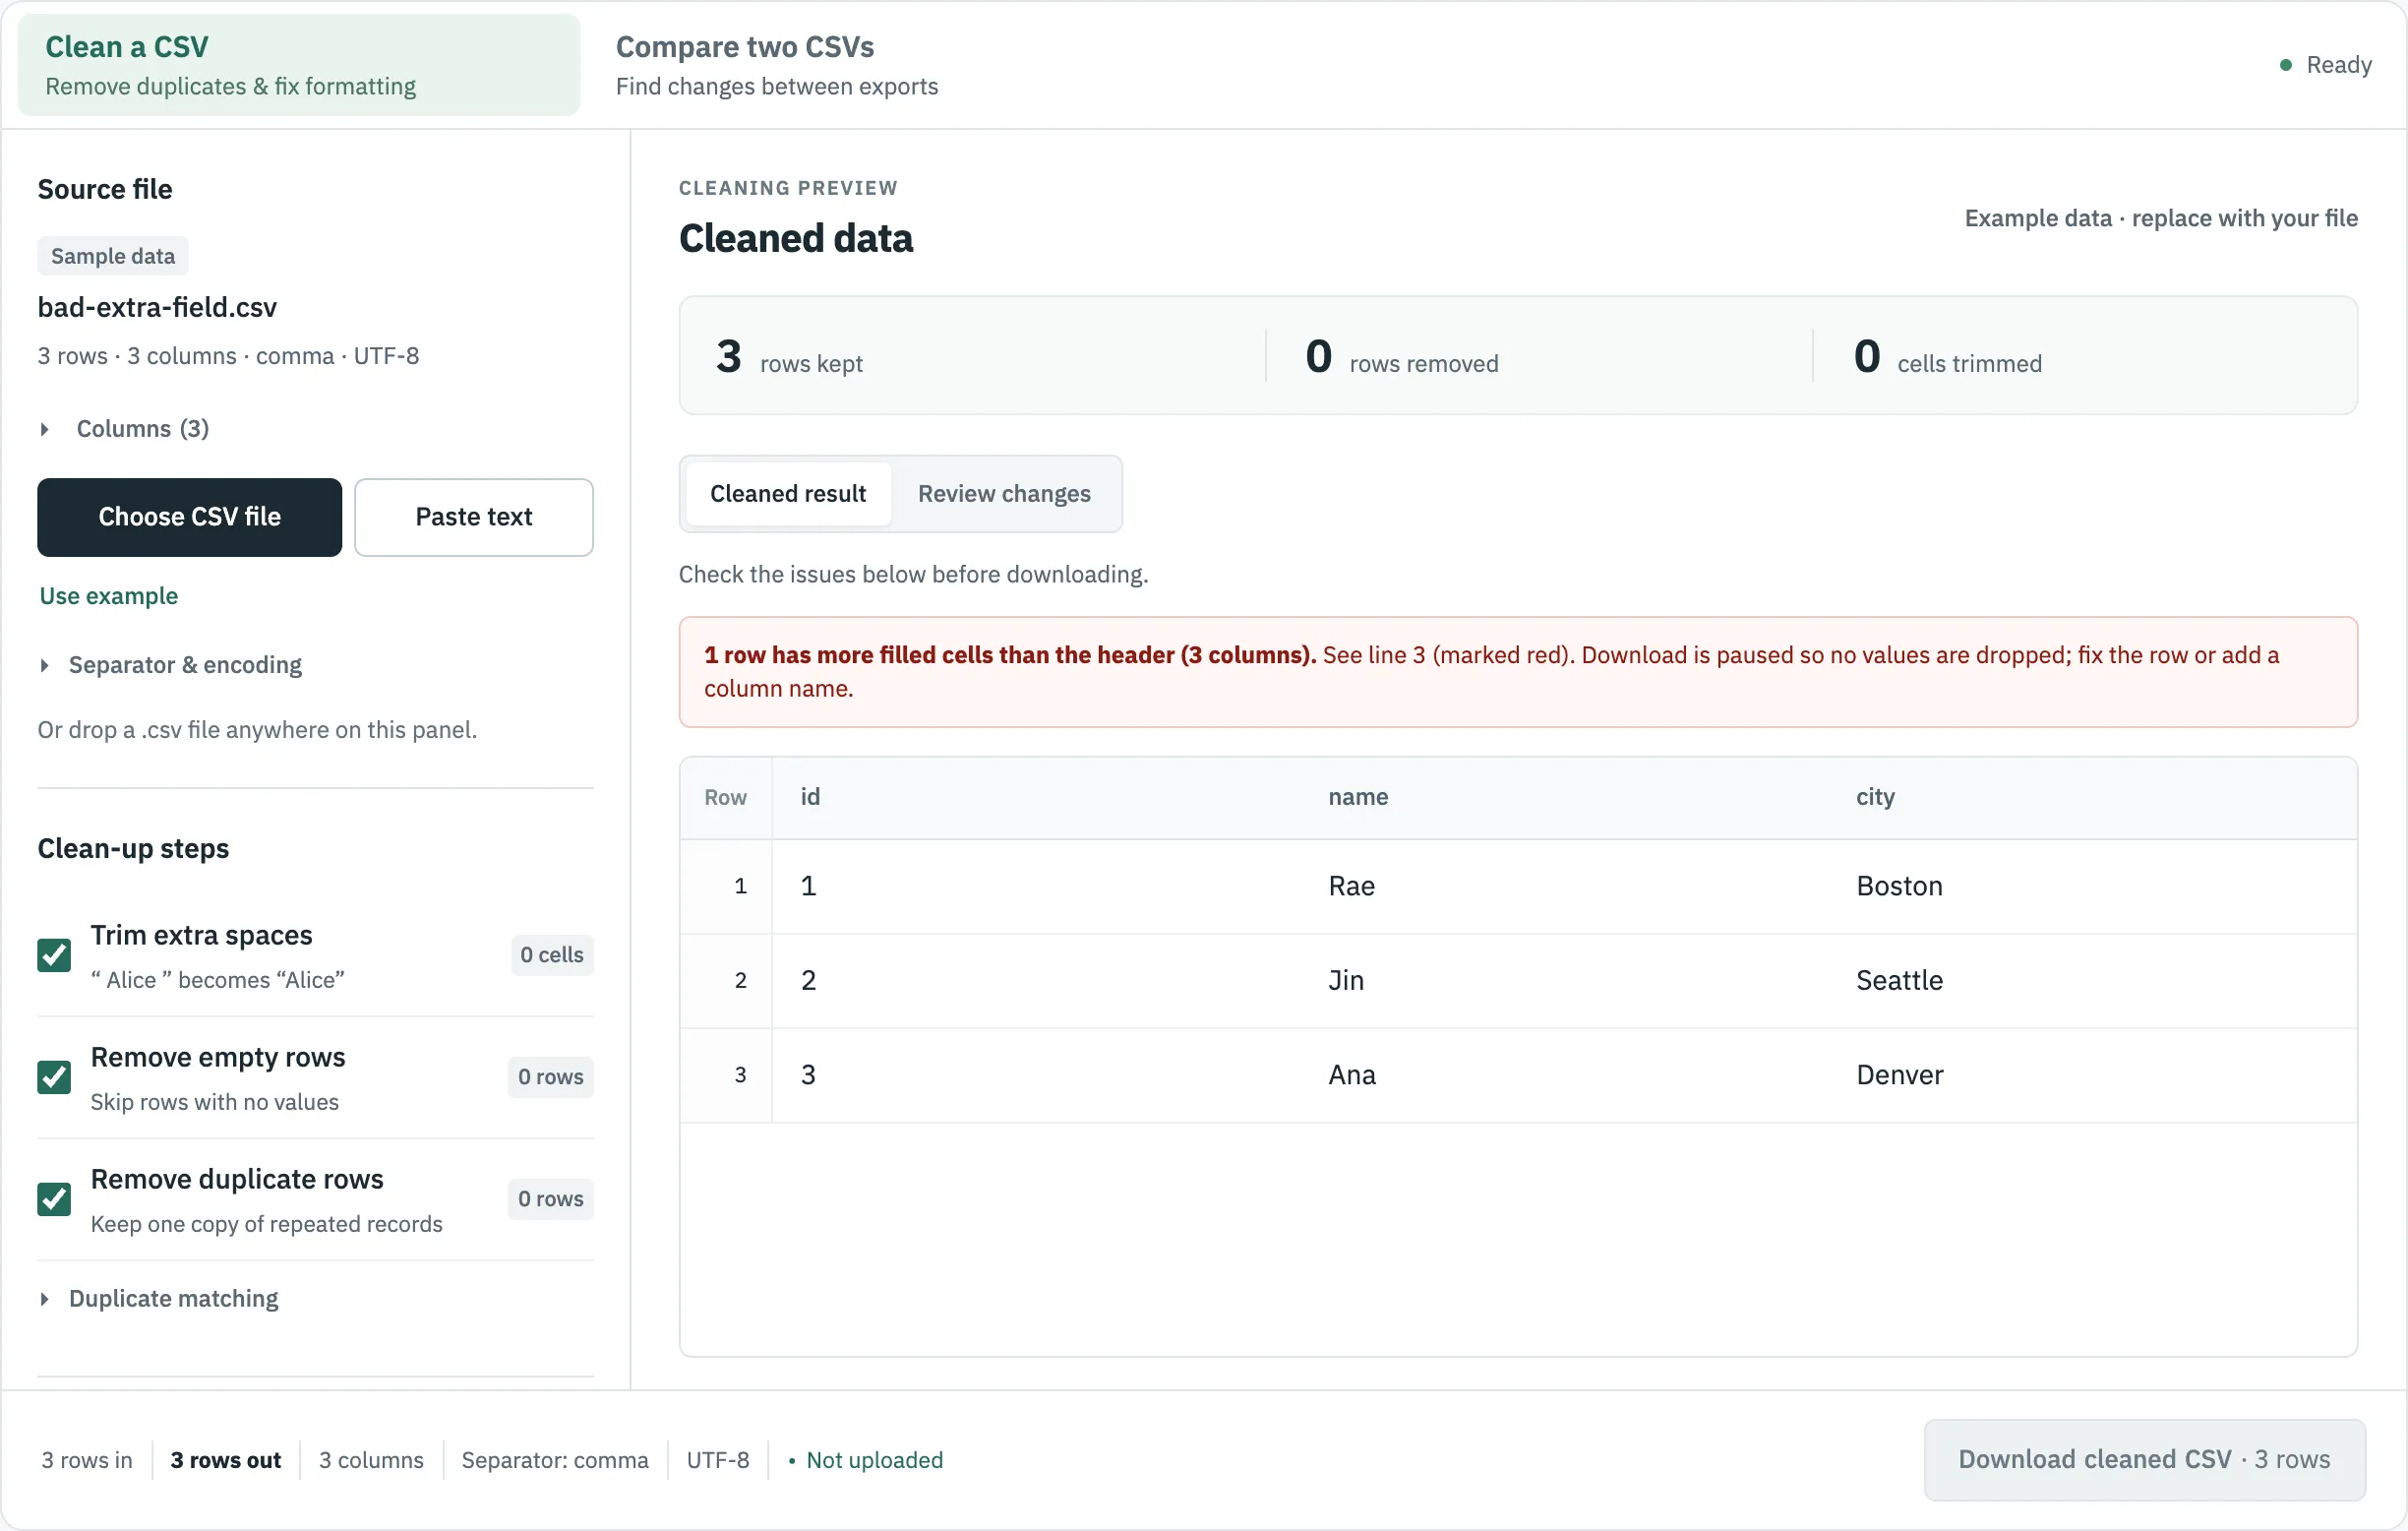Select the Cleaned result tab

click(788, 494)
